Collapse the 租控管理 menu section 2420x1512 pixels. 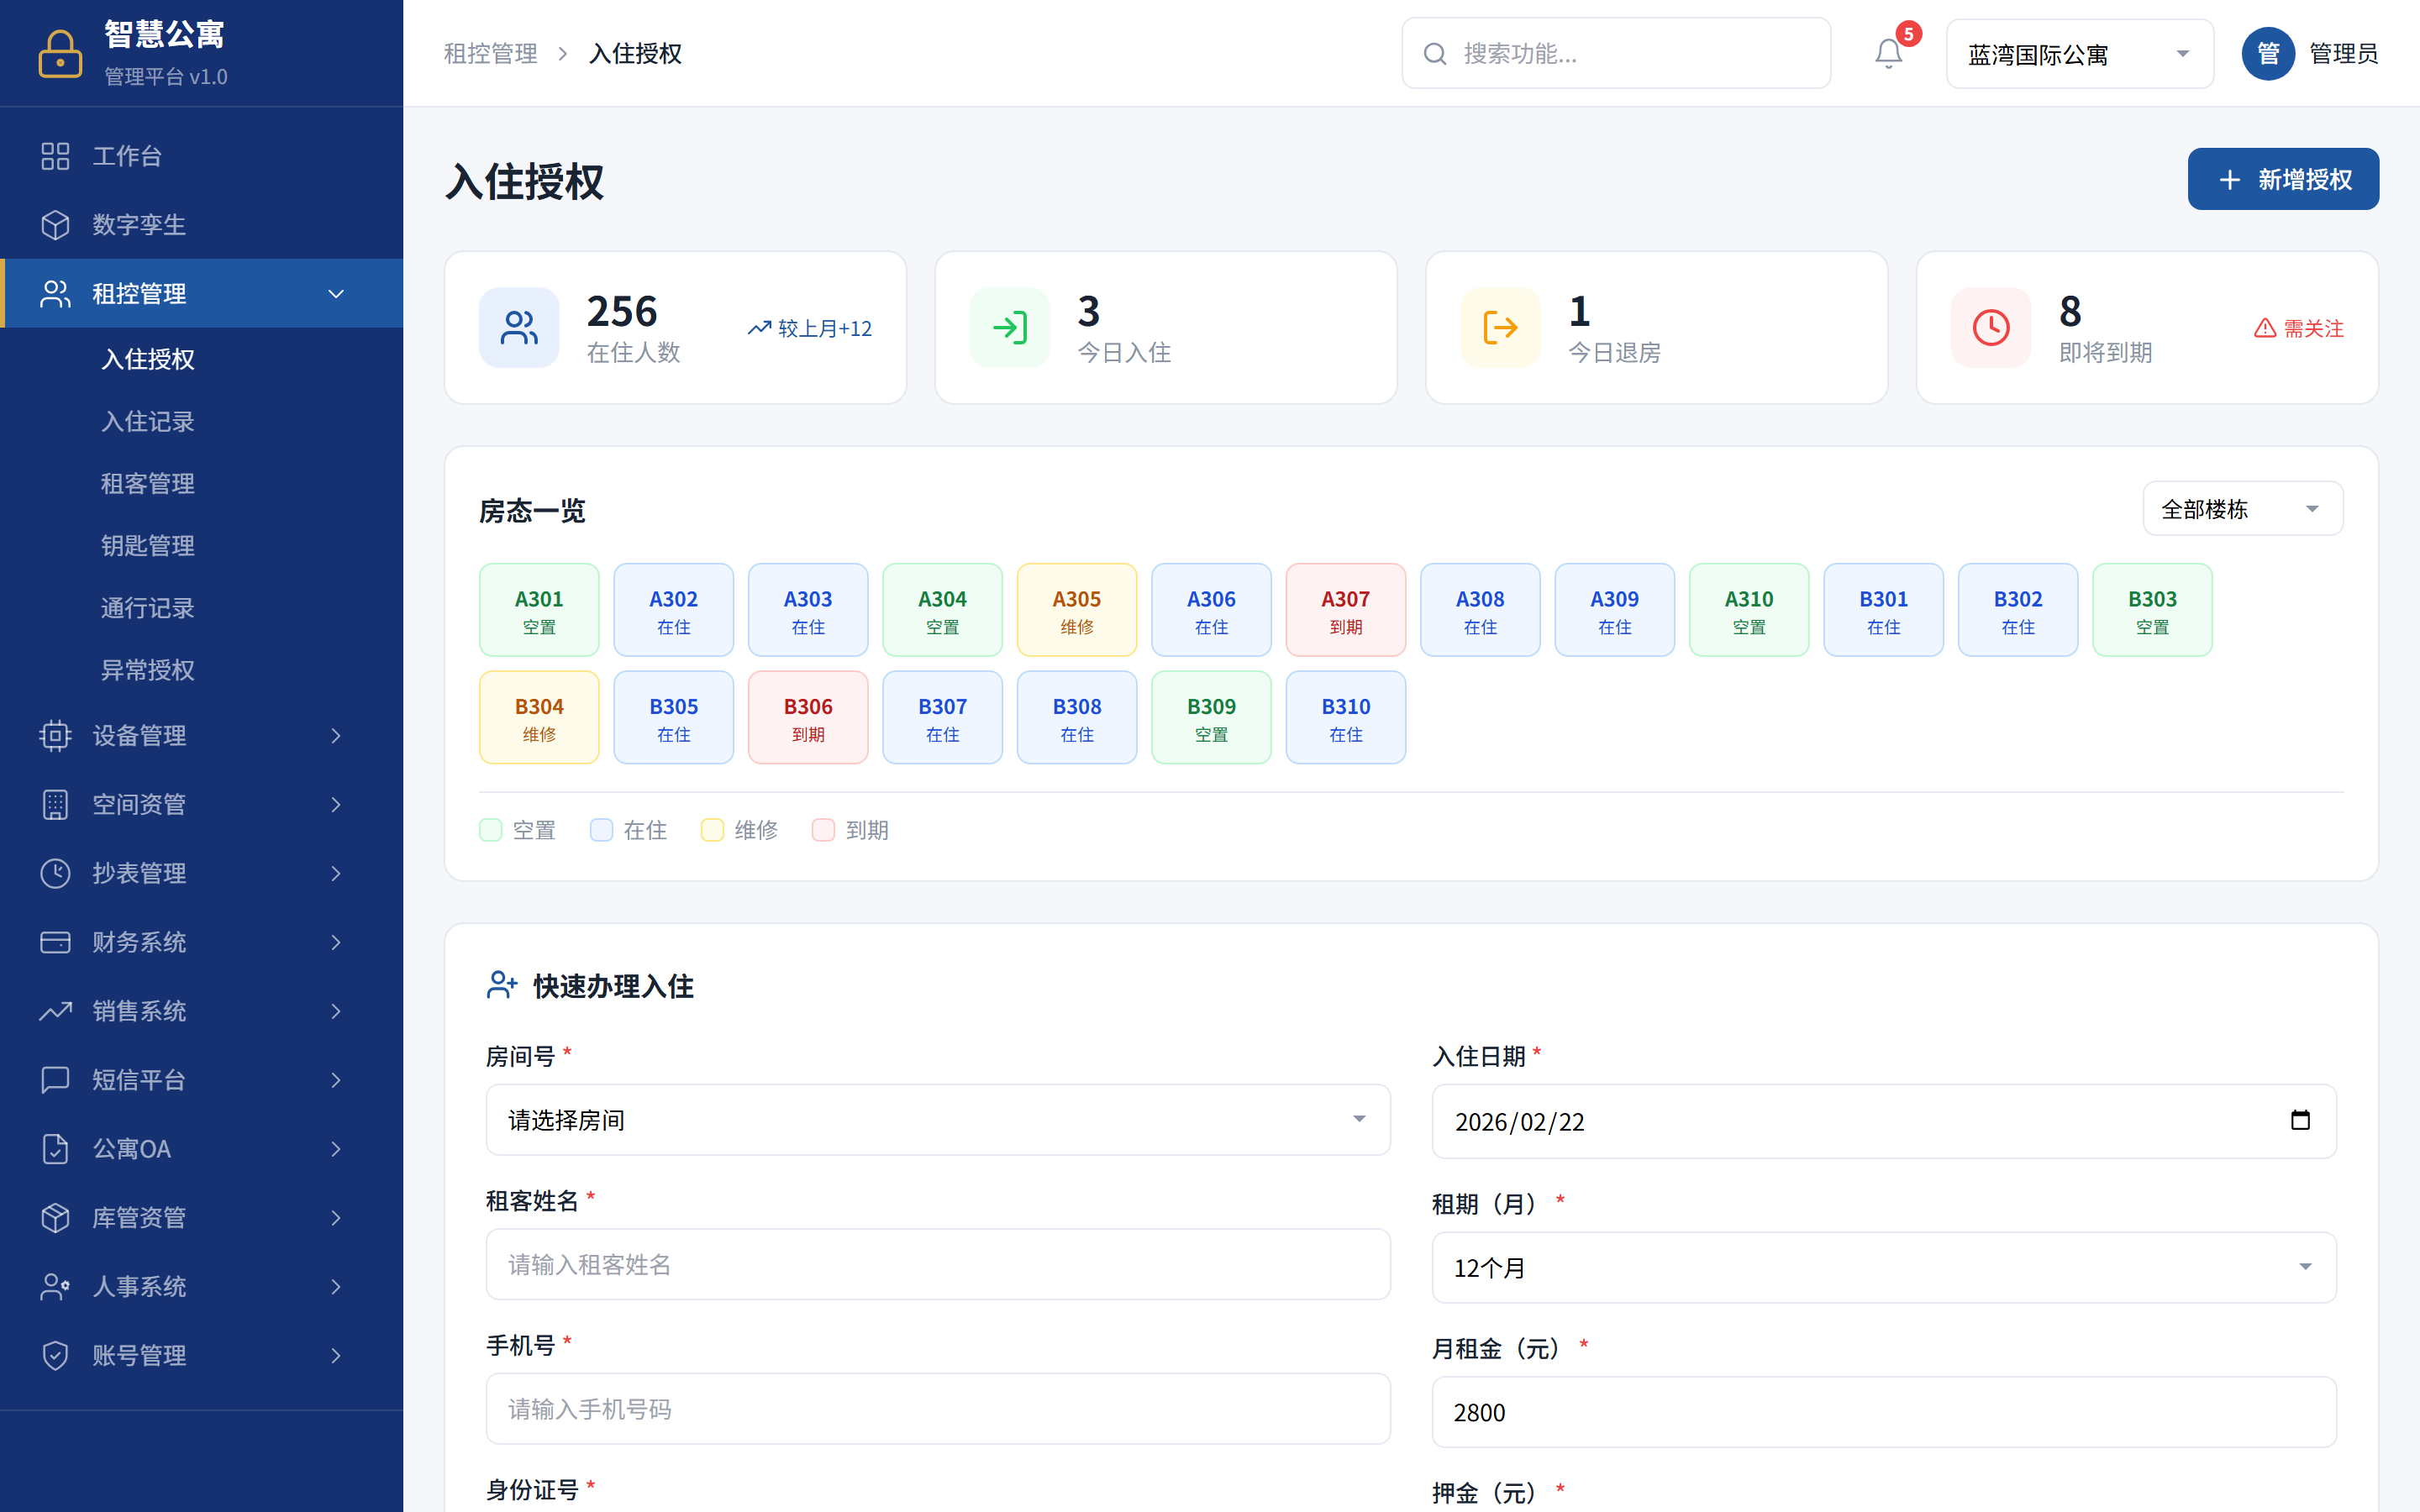tap(336, 293)
